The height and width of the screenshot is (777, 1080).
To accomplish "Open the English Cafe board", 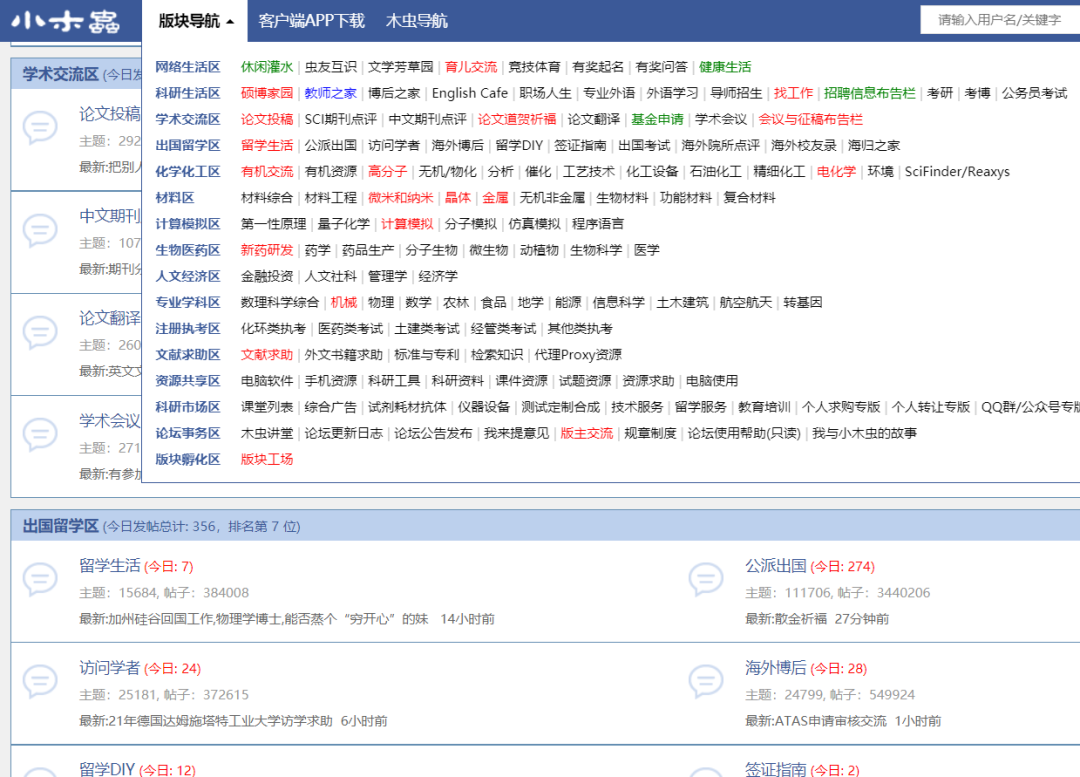I will point(470,93).
